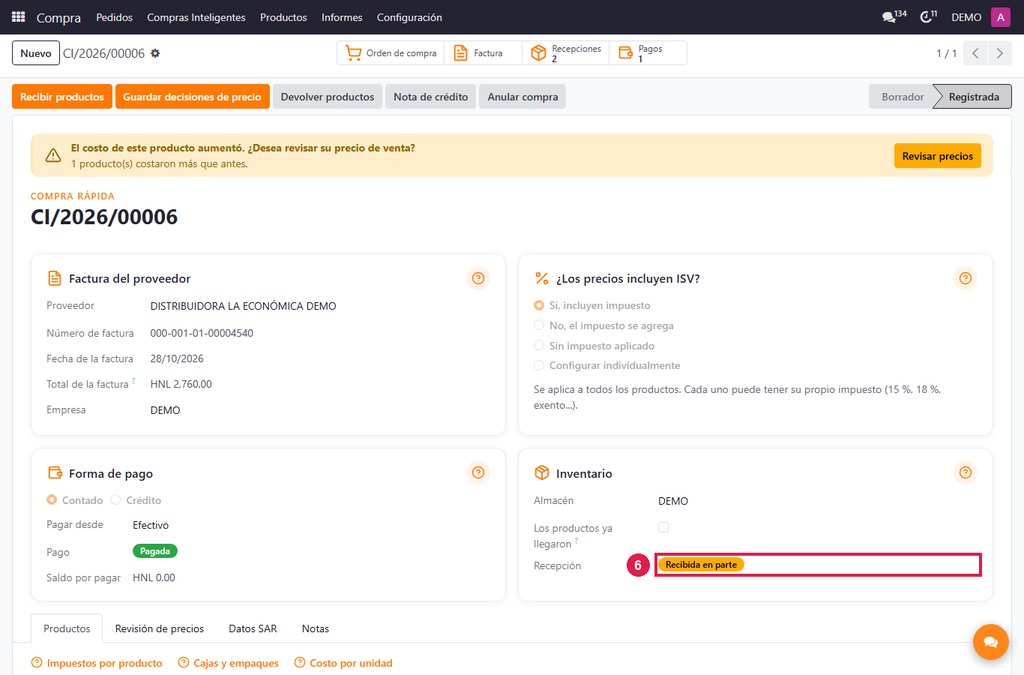Click help icon in Inventario card
Image resolution: width=1024 pixels, height=675 pixels.
tap(965, 473)
